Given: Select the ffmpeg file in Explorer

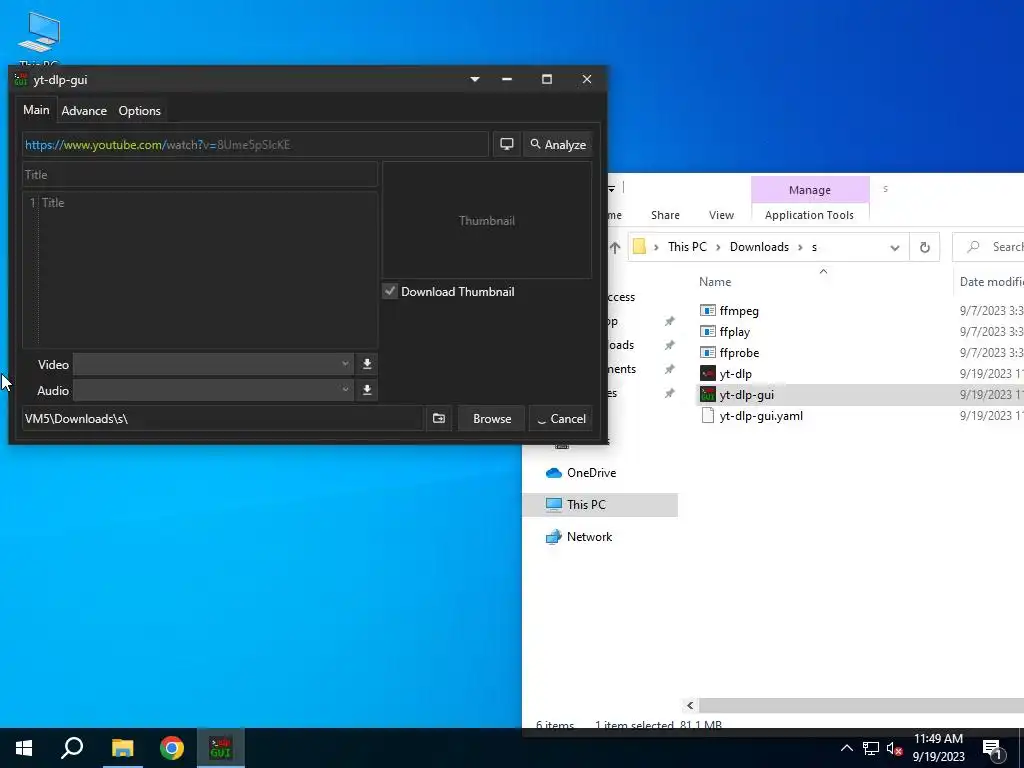Looking at the screenshot, I should [x=739, y=311].
